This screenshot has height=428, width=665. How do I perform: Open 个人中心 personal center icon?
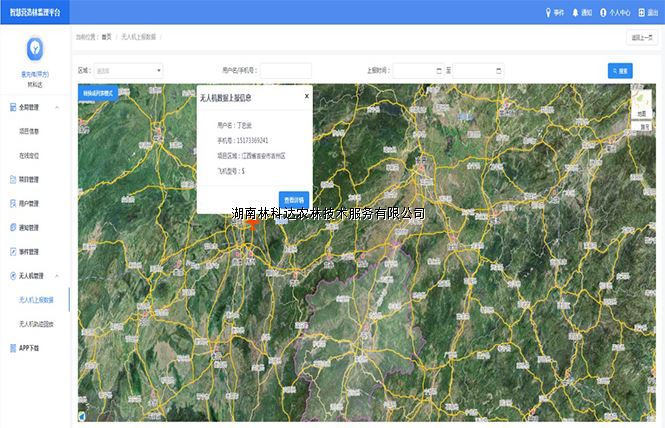(x=603, y=12)
